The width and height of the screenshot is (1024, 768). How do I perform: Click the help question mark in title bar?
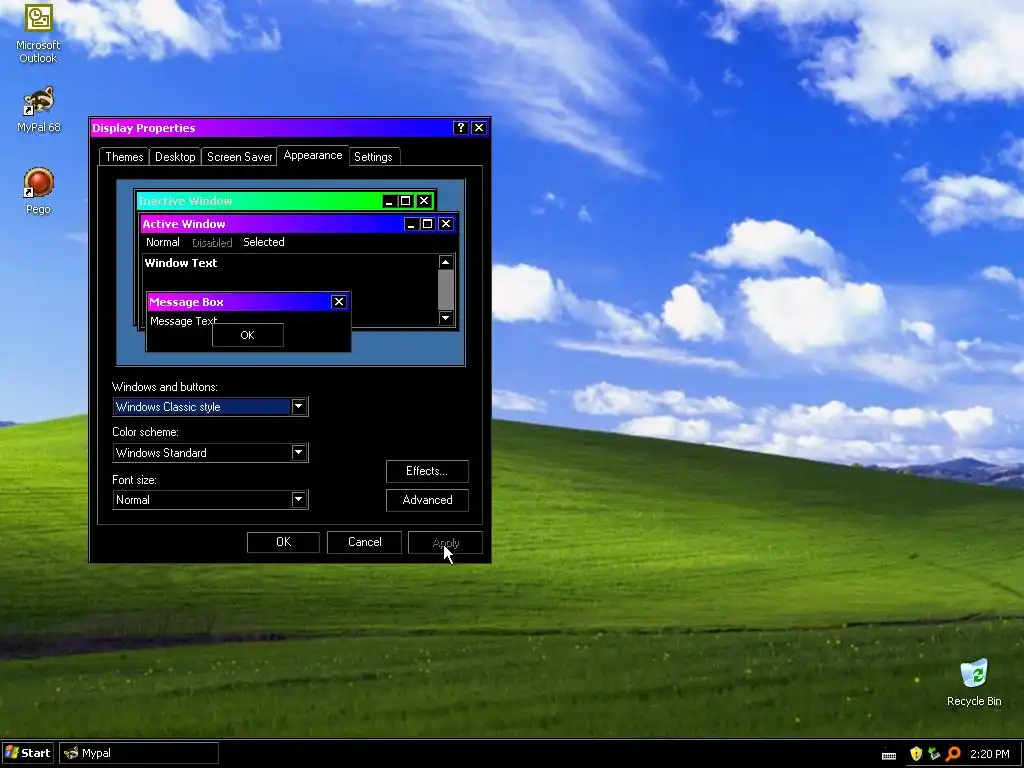click(460, 127)
